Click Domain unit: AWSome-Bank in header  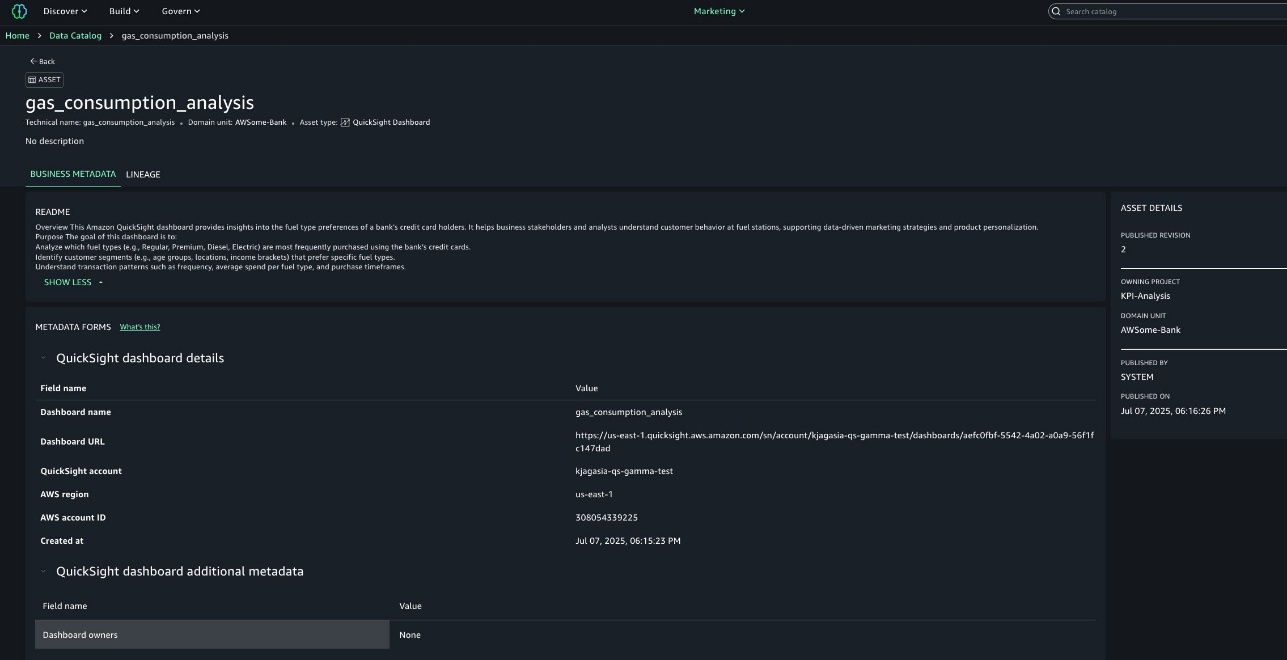click(237, 122)
